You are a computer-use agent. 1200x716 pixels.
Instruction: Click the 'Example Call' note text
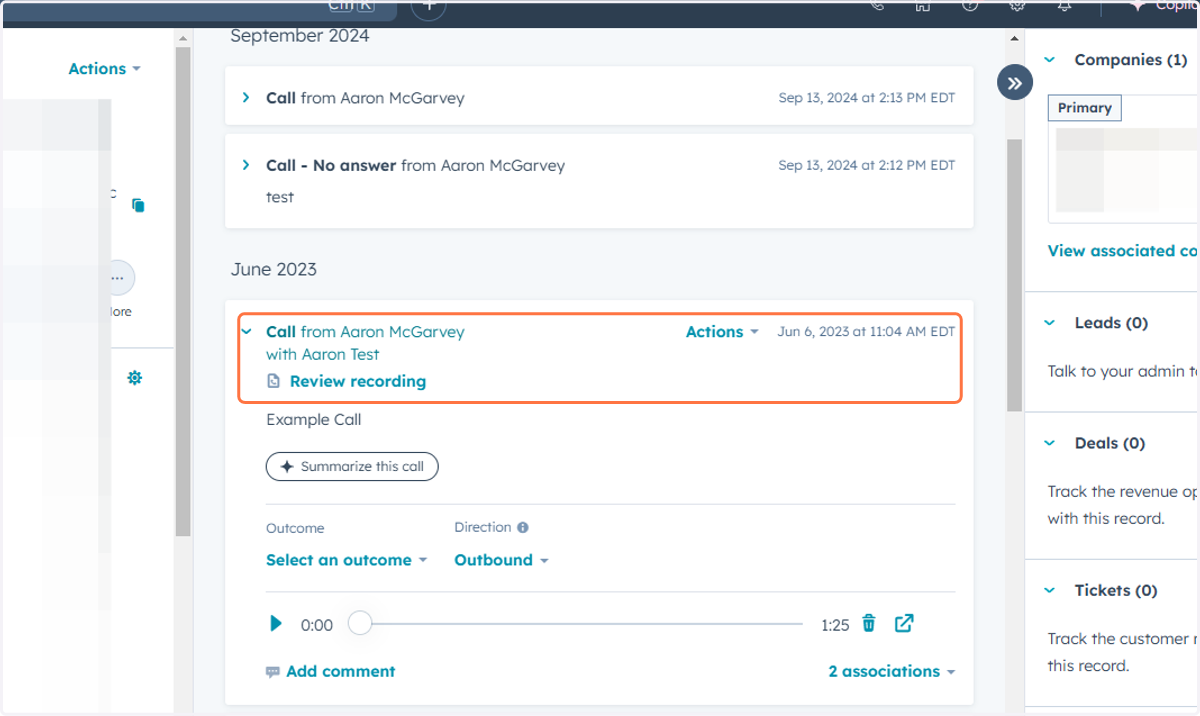(x=314, y=420)
